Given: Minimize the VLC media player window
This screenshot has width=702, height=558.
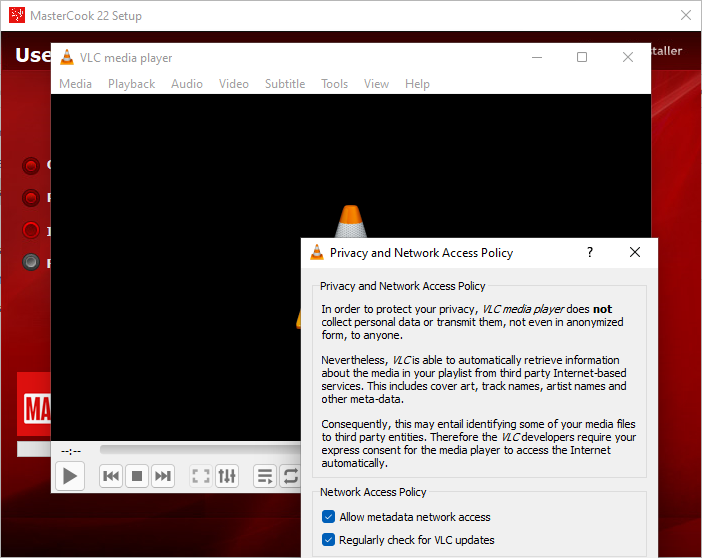Looking at the screenshot, I should 537,57.
